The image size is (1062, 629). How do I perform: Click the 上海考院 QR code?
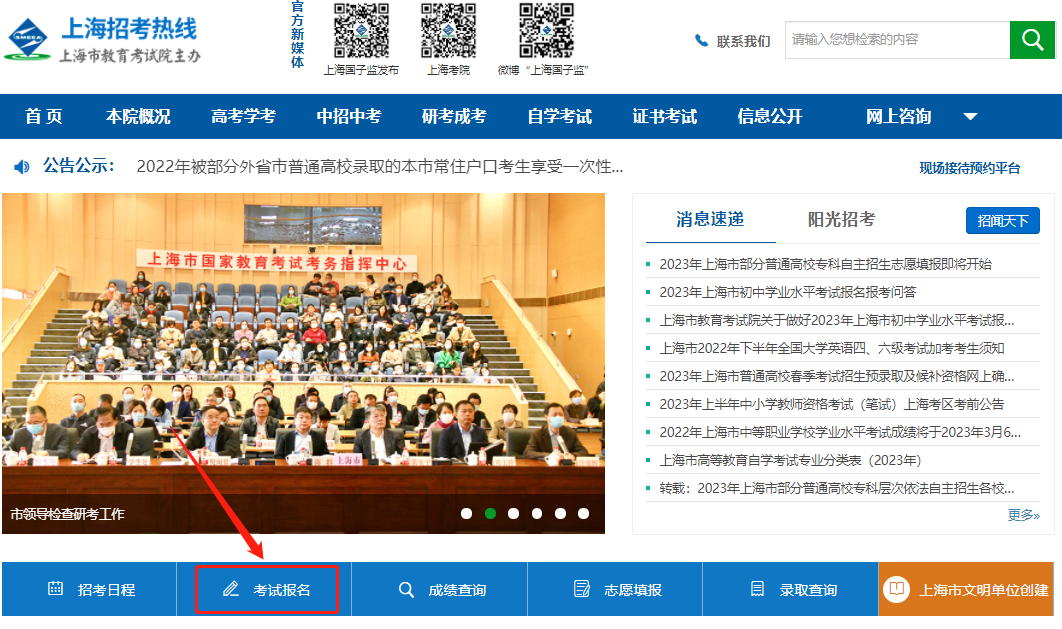point(448,31)
